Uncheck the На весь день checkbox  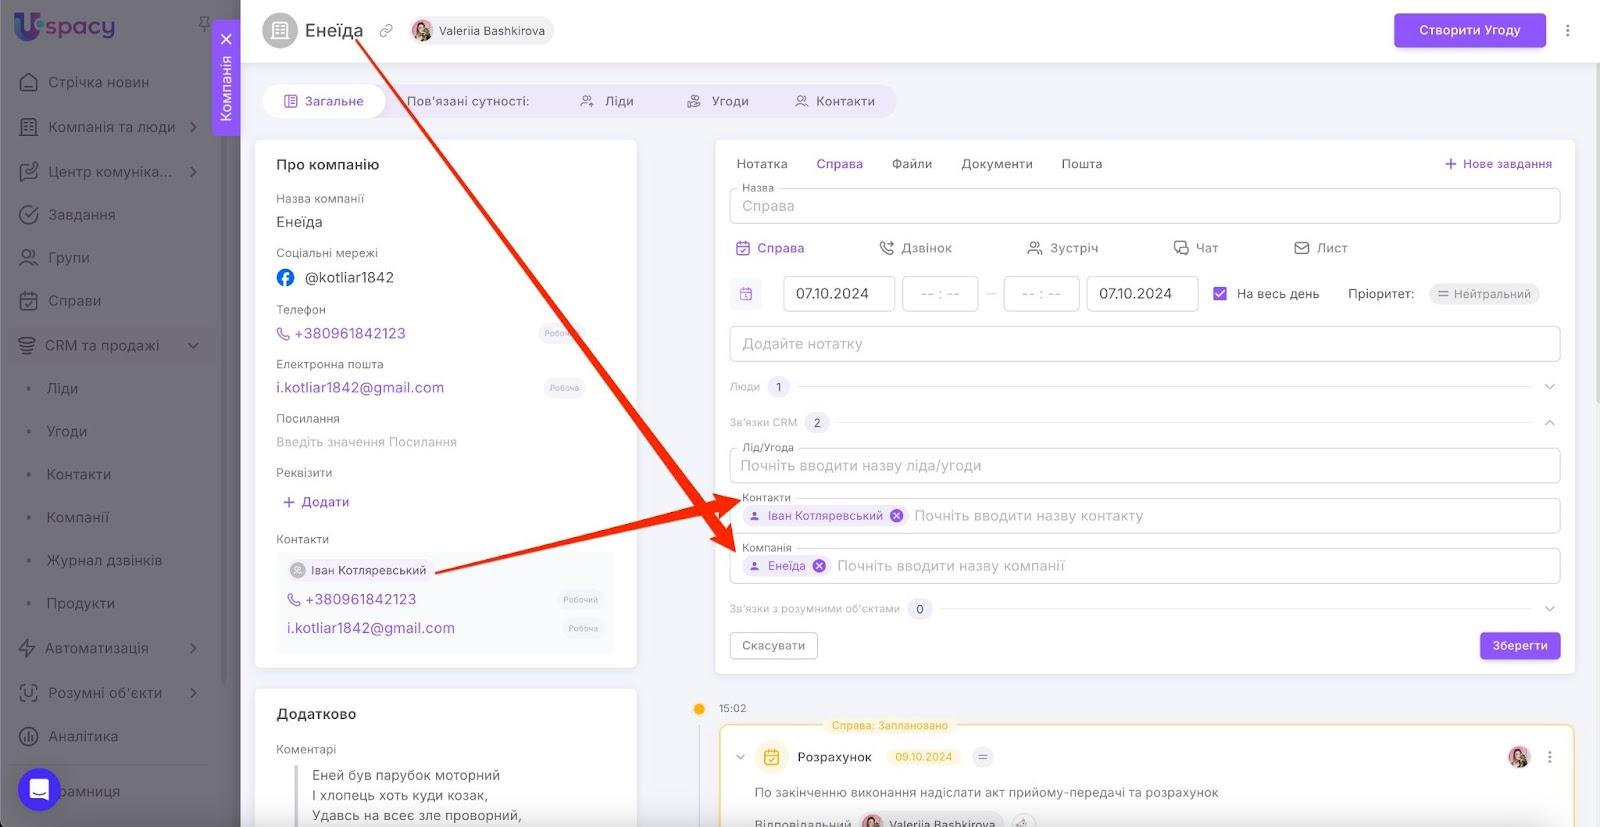click(1220, 294)
